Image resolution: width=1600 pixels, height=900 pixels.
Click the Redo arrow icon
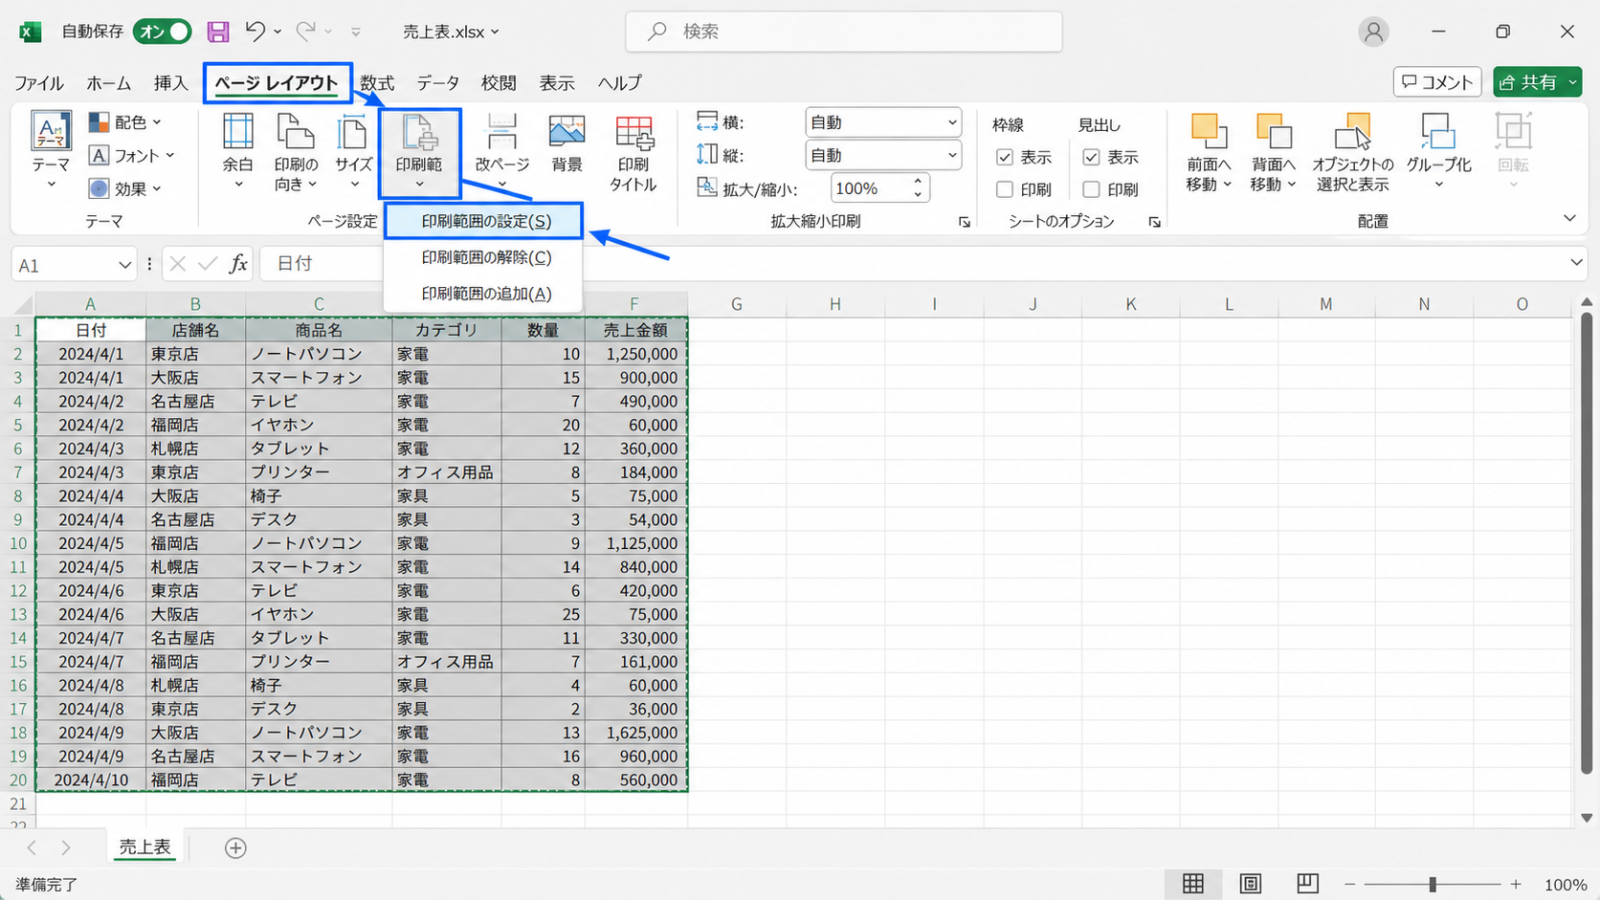coord(306,32)
